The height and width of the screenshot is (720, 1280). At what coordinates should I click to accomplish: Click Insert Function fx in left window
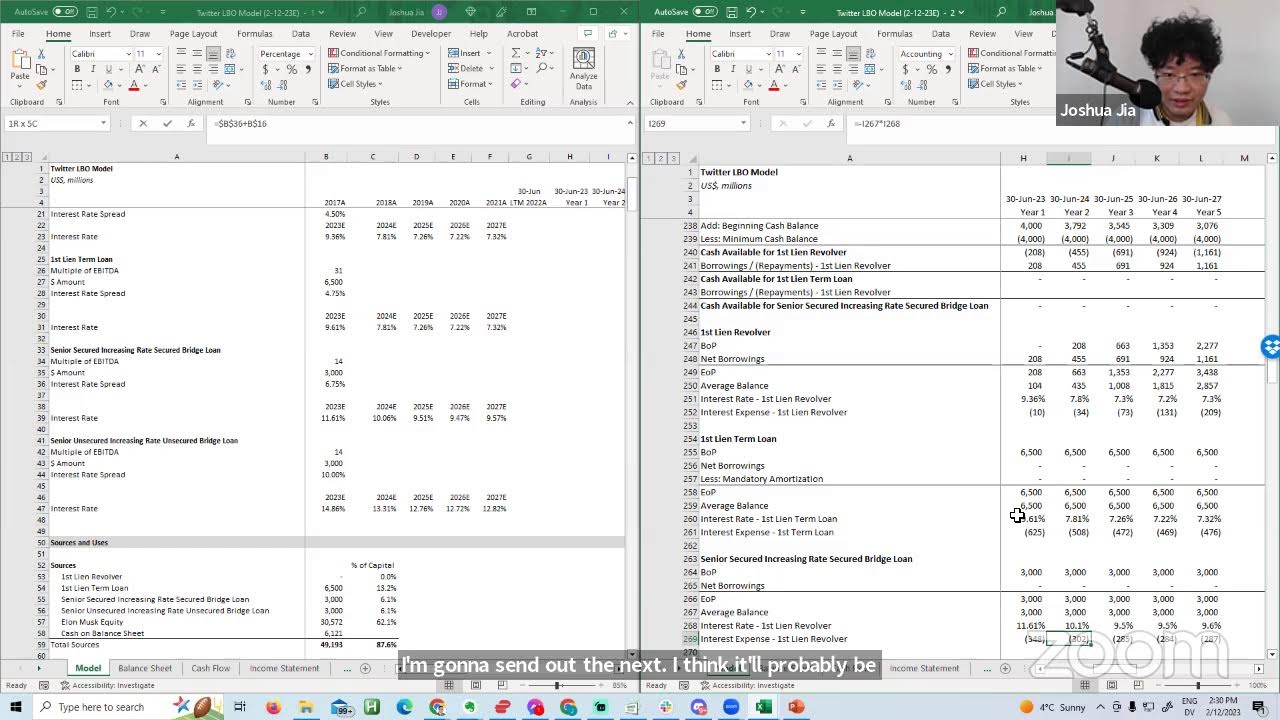point(191,123)
